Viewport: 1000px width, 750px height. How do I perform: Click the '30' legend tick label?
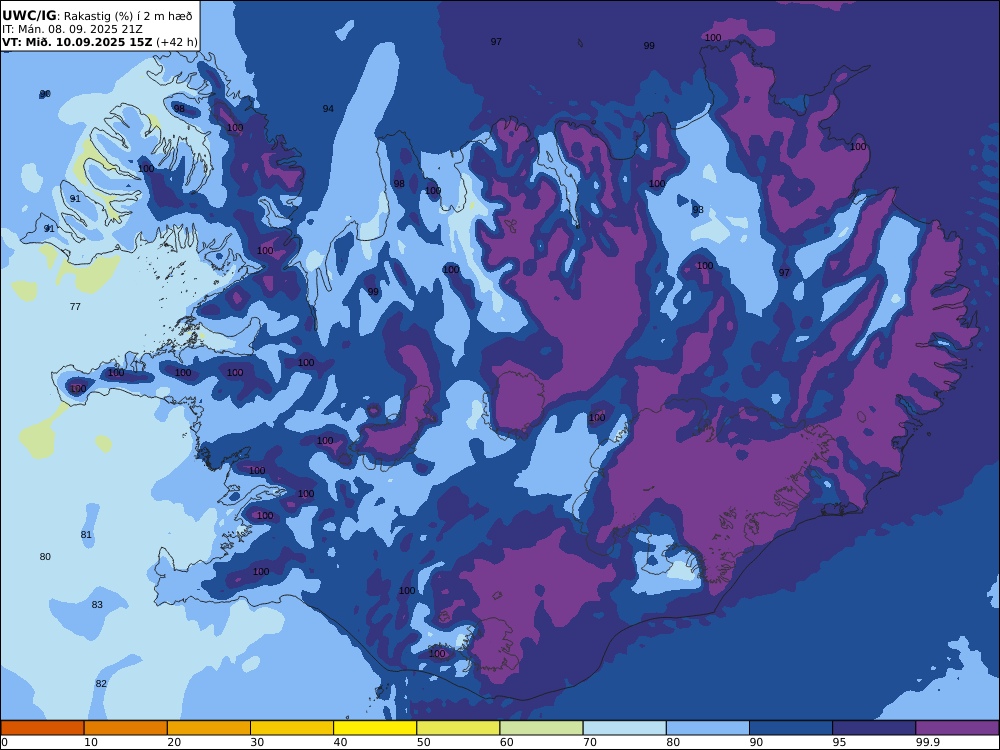point(257,742)
